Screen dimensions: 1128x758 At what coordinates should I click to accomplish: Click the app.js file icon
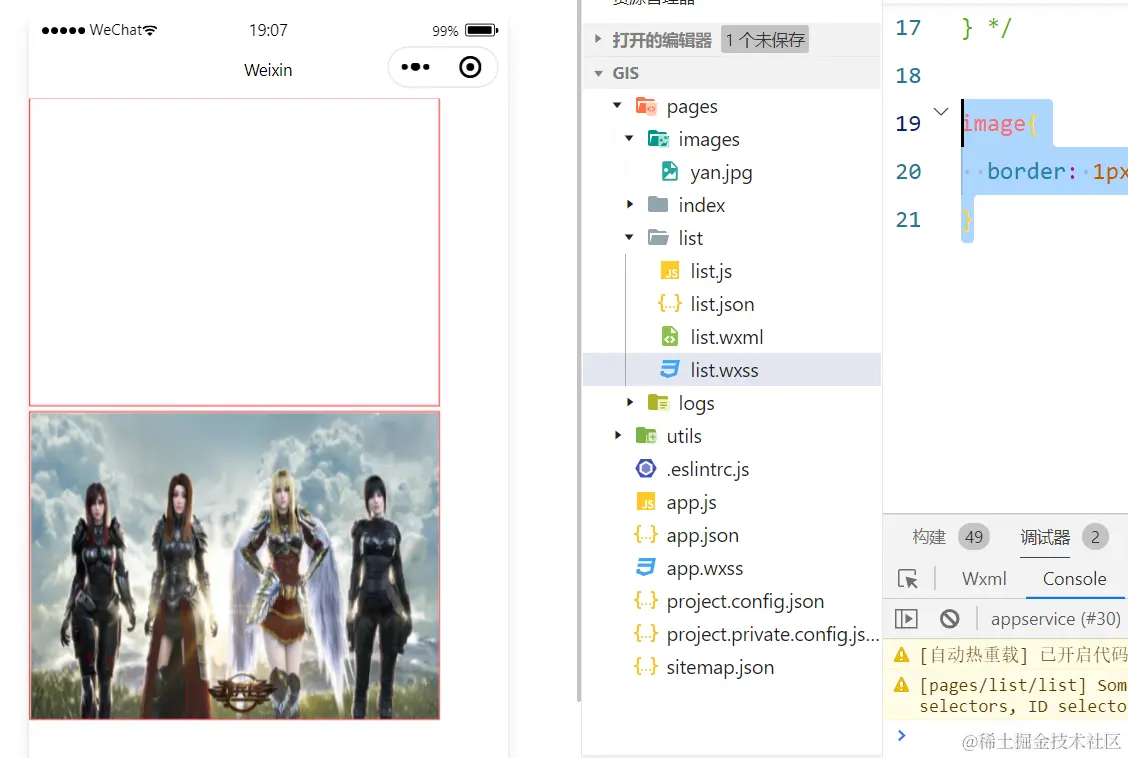tap(646, 502)
